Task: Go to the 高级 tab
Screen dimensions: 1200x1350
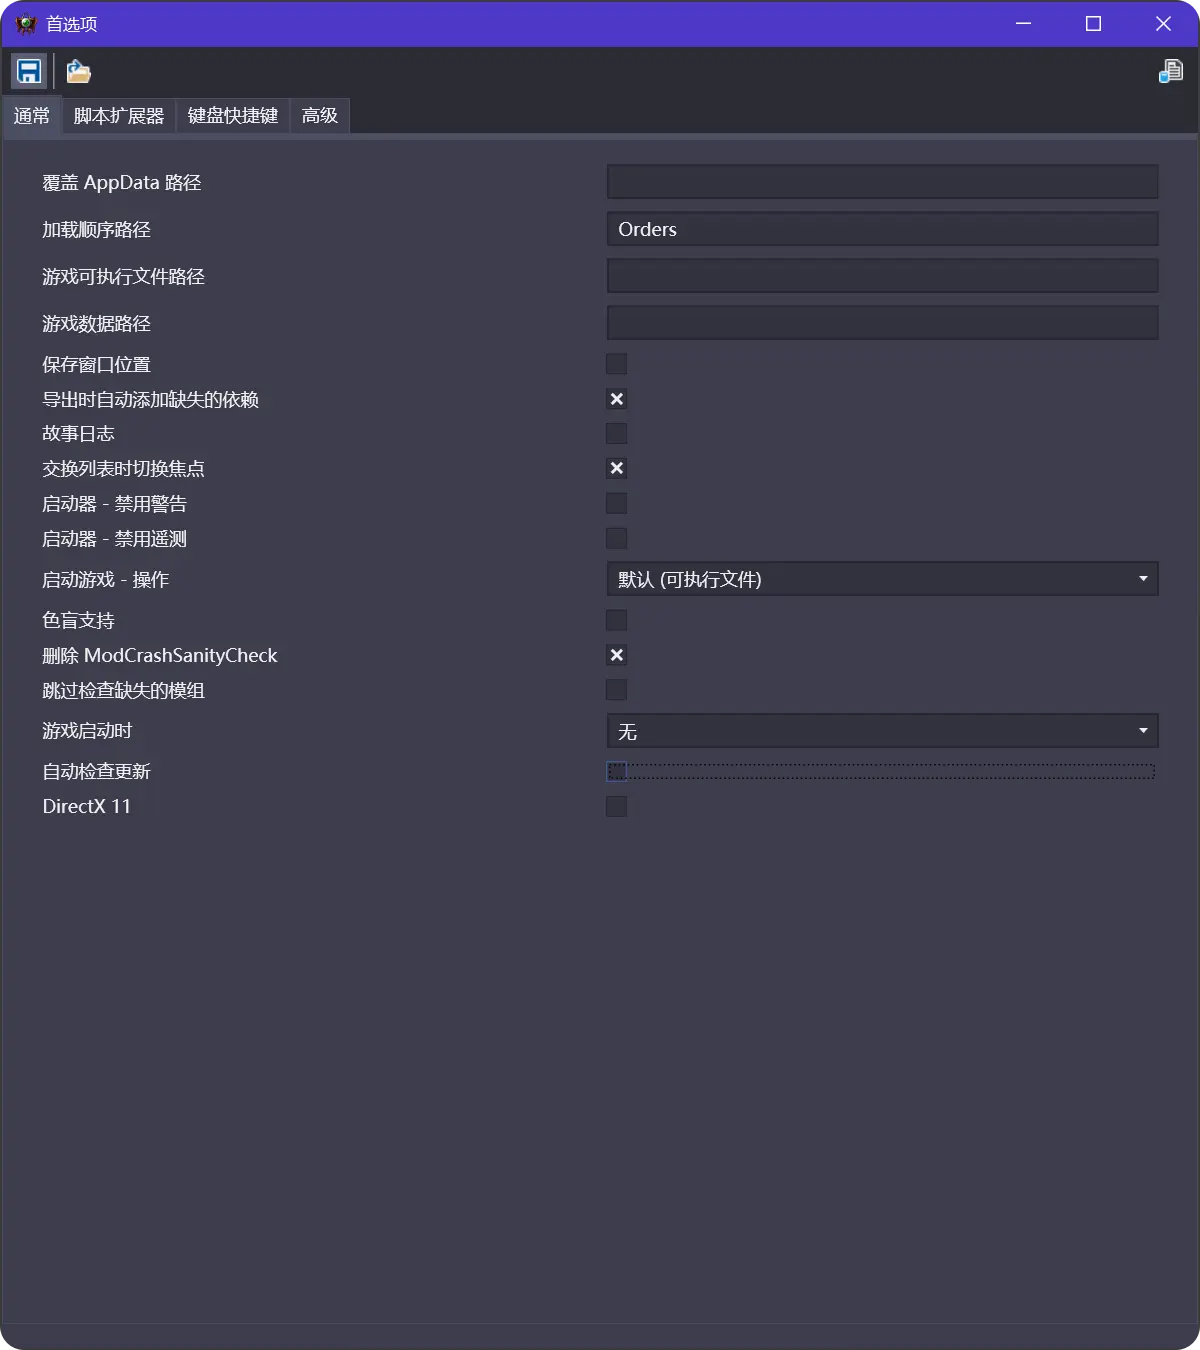Action: click(x=320, y=116)
